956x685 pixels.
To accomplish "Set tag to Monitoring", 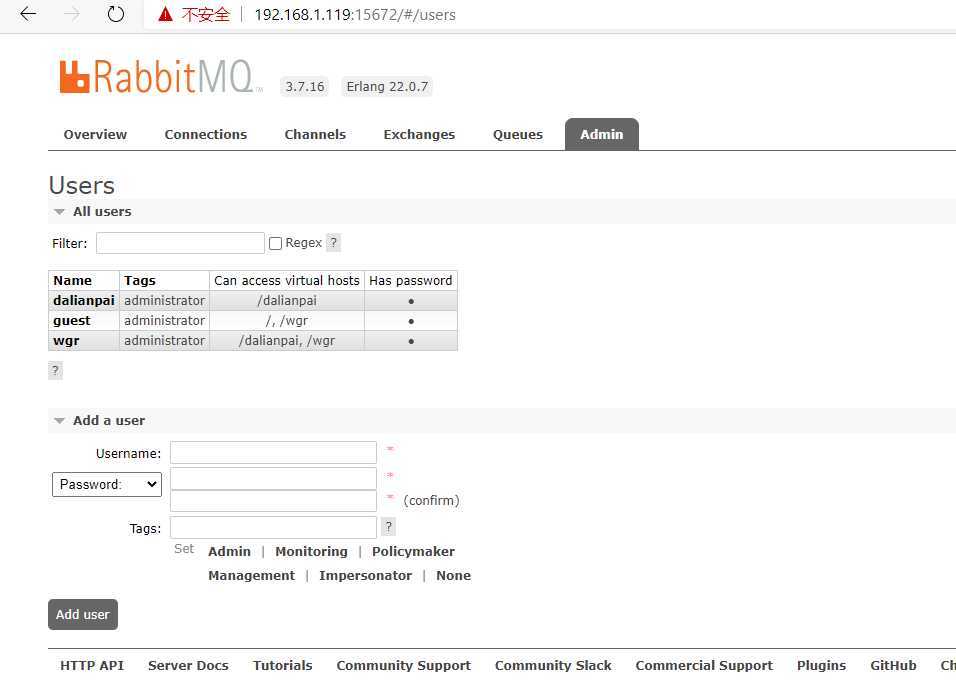I will (312, 552).
